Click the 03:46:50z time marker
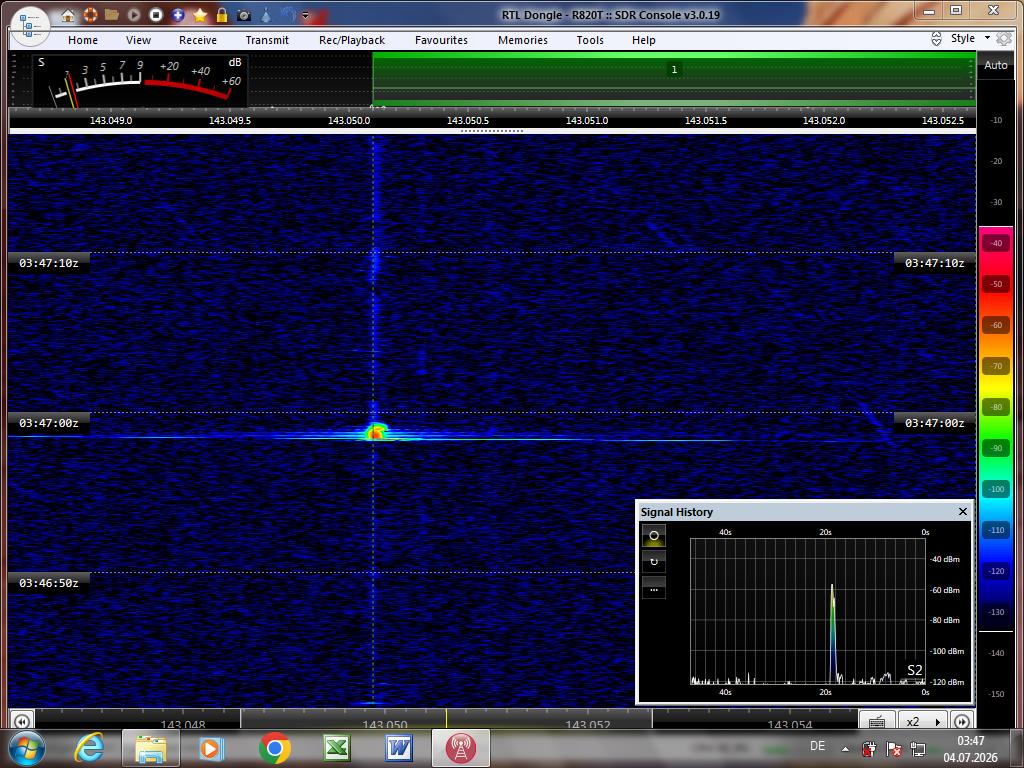This screenshot has height=768, width=1024. [x=49, y=583]
